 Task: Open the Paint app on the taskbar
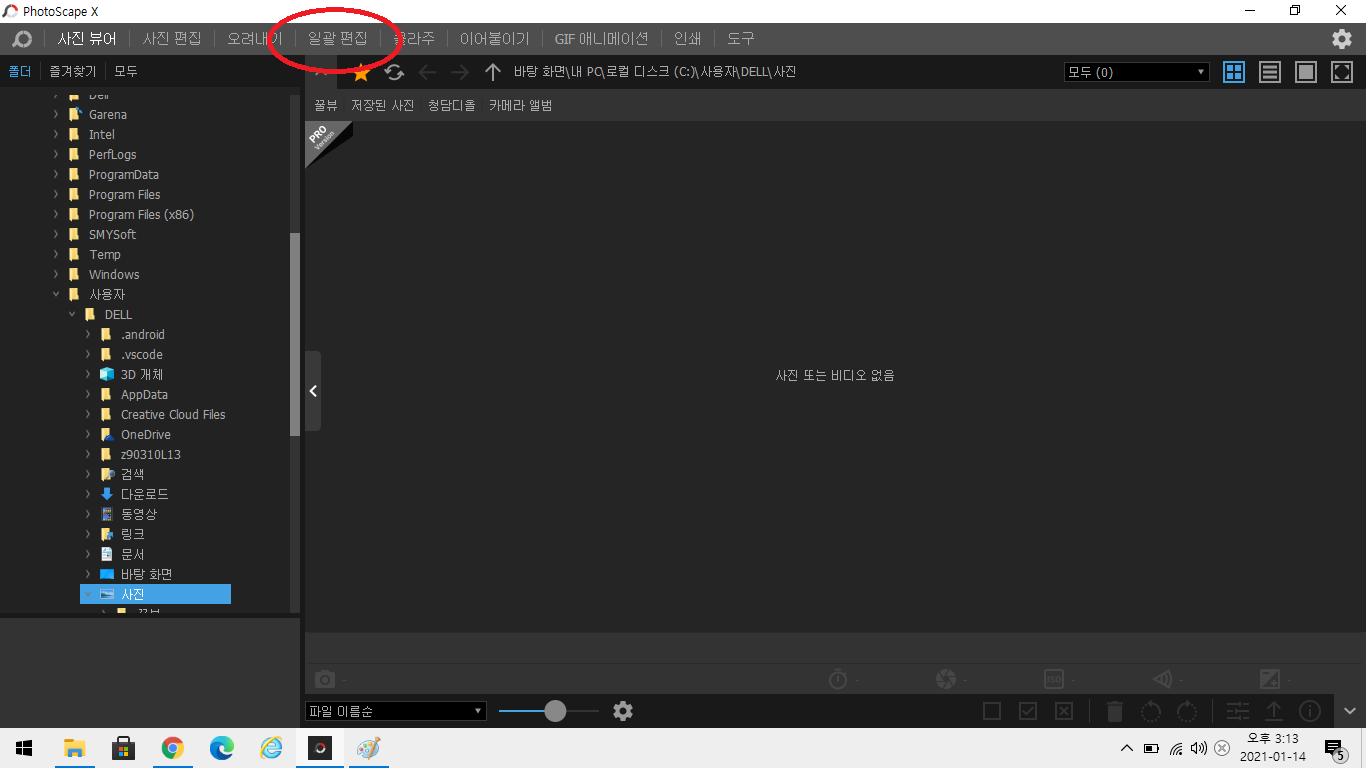[x=369, y=748]
